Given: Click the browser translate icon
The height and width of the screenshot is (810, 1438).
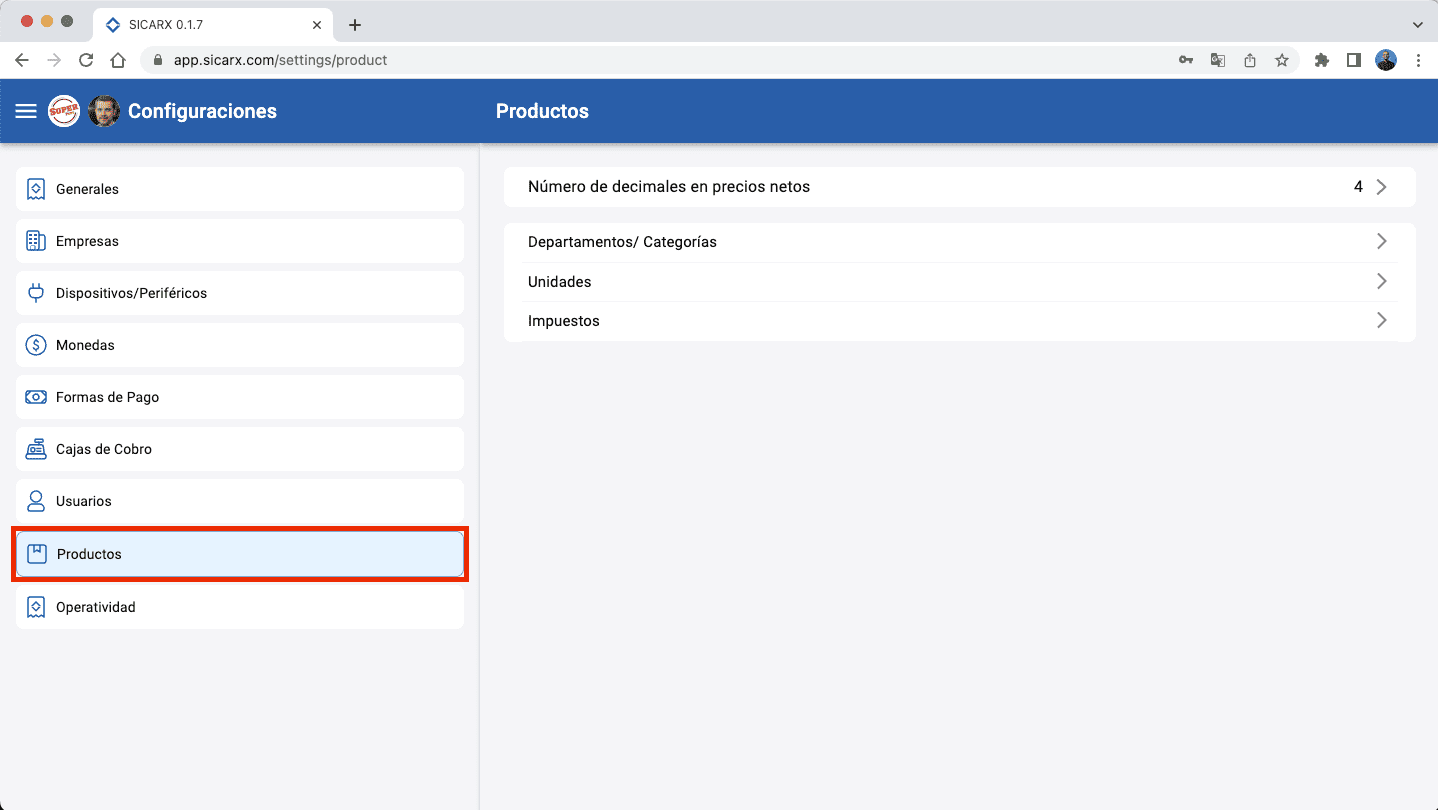Looking at the screenshot, I should pos(1217,60).
